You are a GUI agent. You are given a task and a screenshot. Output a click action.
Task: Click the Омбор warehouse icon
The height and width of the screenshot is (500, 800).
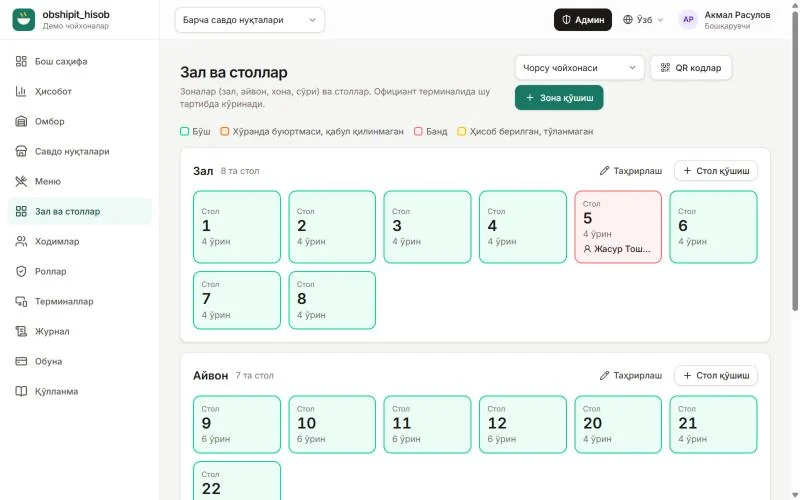[x=21, y=121]
